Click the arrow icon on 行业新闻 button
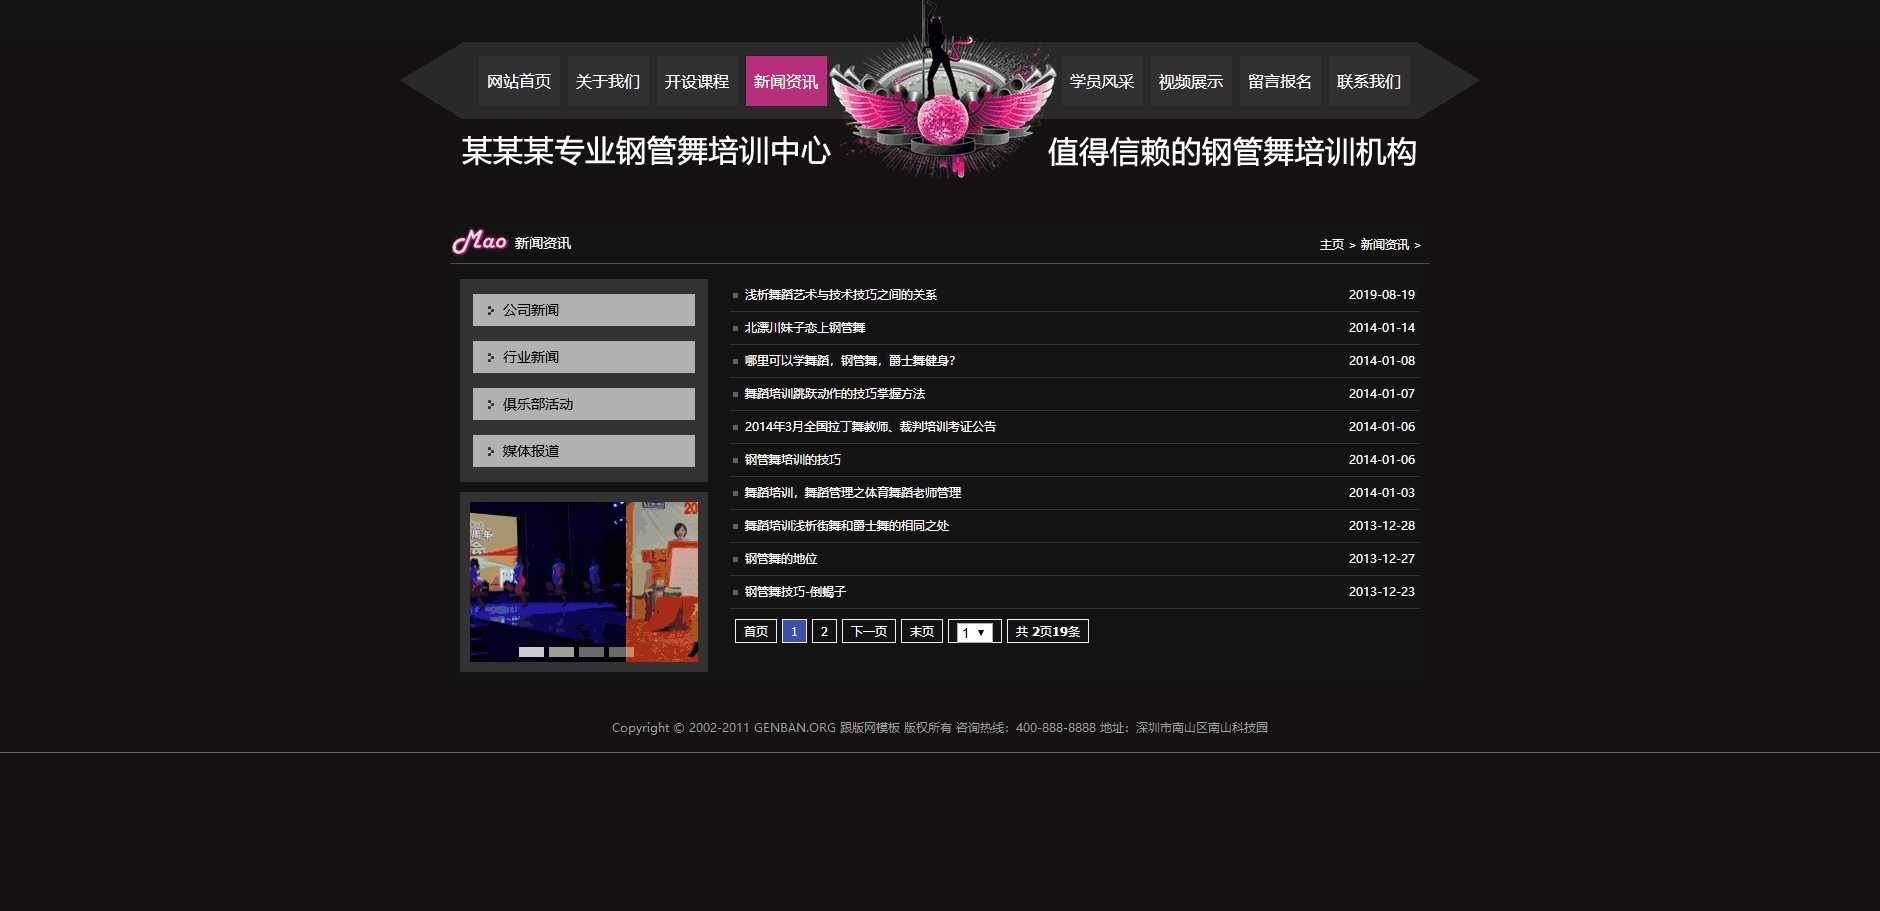This screenshot has width=1880, height=911. (x=490, y=356)
